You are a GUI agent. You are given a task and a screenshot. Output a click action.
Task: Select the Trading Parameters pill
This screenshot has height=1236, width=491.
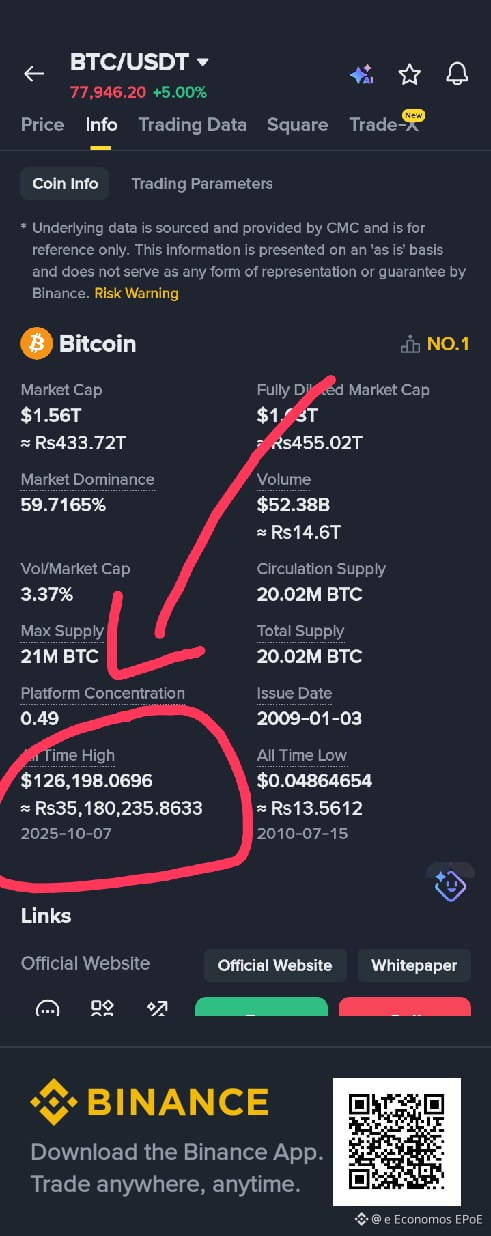tap(202, 184)
